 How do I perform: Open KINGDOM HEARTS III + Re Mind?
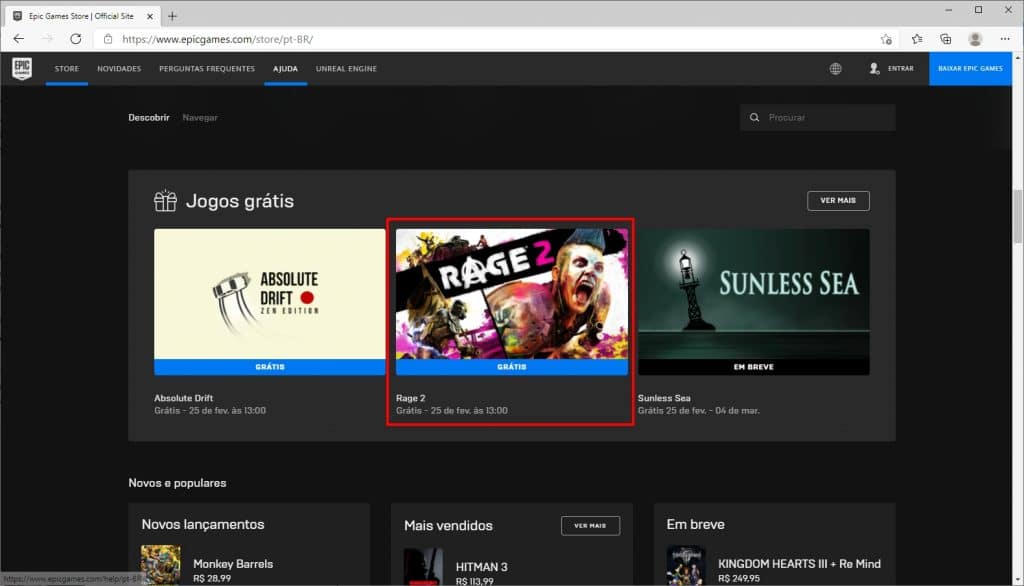(x=799, y=564)
